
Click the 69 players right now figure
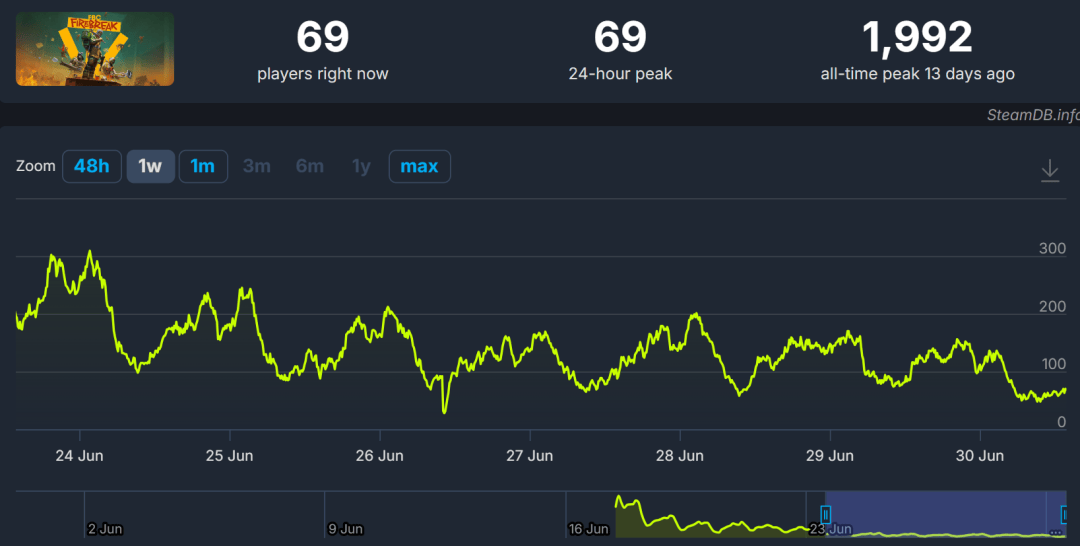tap(322, 37)
